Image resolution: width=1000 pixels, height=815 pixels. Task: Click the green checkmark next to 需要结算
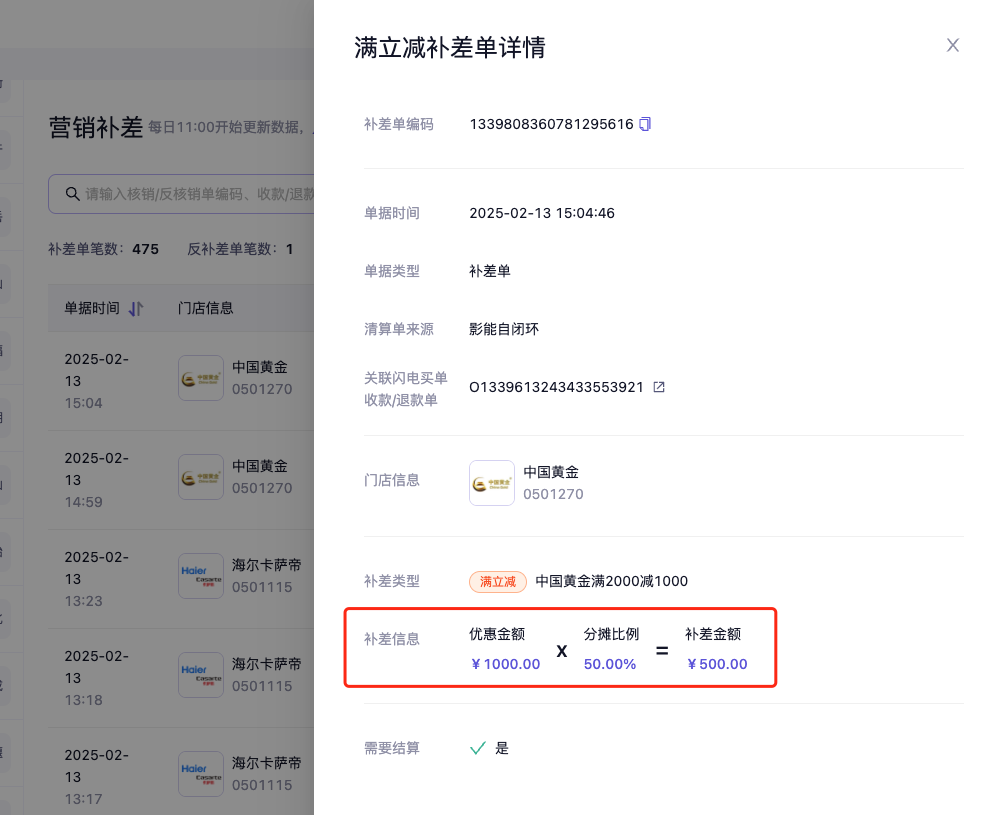coord(478,747)
